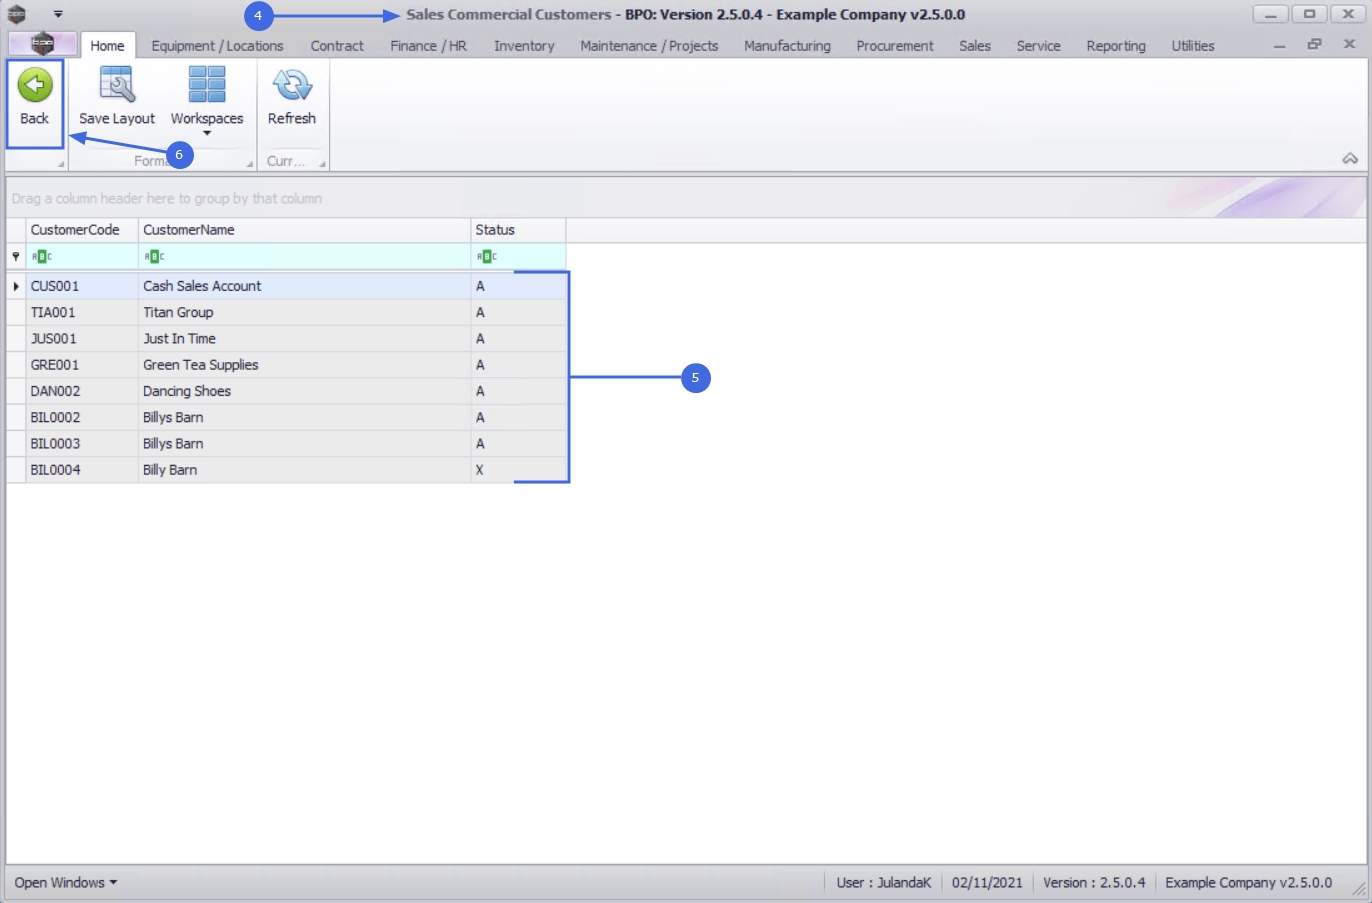The image size is (1372, 903).
Task: Click the Just In Time name cell
Action: (304, 338)
